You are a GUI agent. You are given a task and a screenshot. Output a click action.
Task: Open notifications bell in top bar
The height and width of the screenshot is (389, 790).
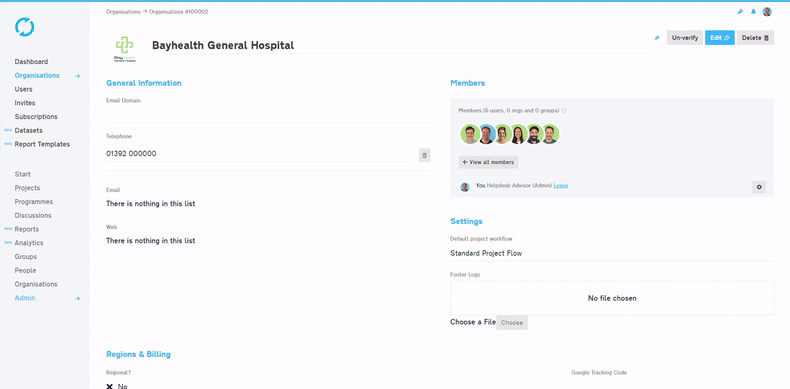click(x=753, y=12)
